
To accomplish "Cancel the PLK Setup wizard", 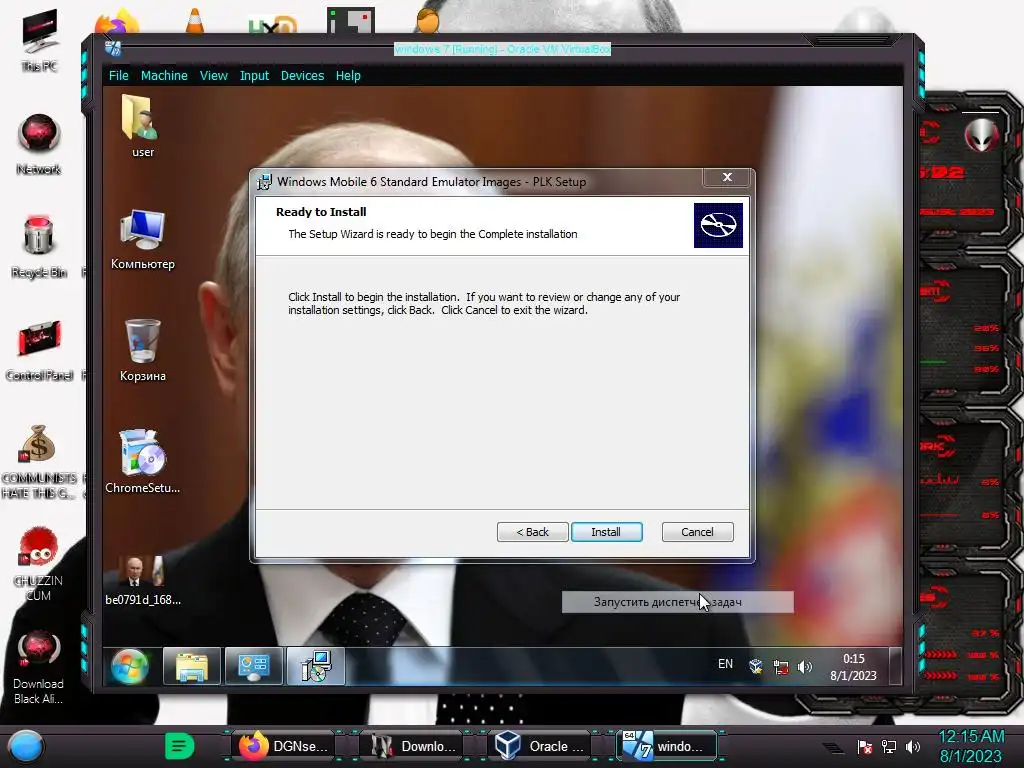I will (x=697, y=532).
